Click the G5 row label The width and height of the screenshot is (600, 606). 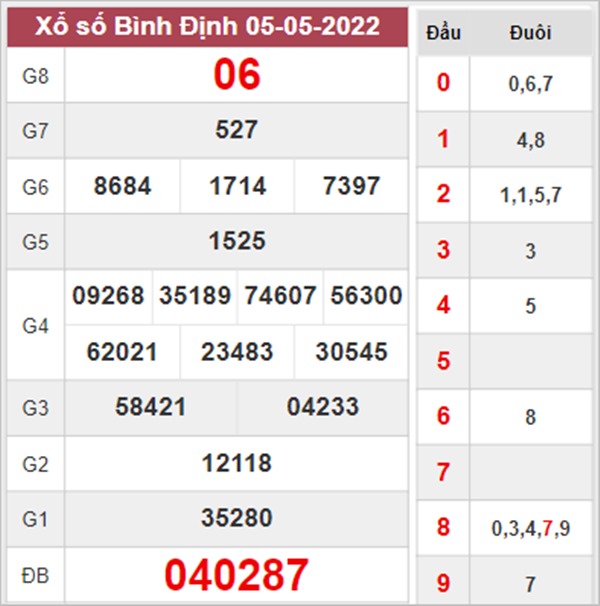point(36,242)
